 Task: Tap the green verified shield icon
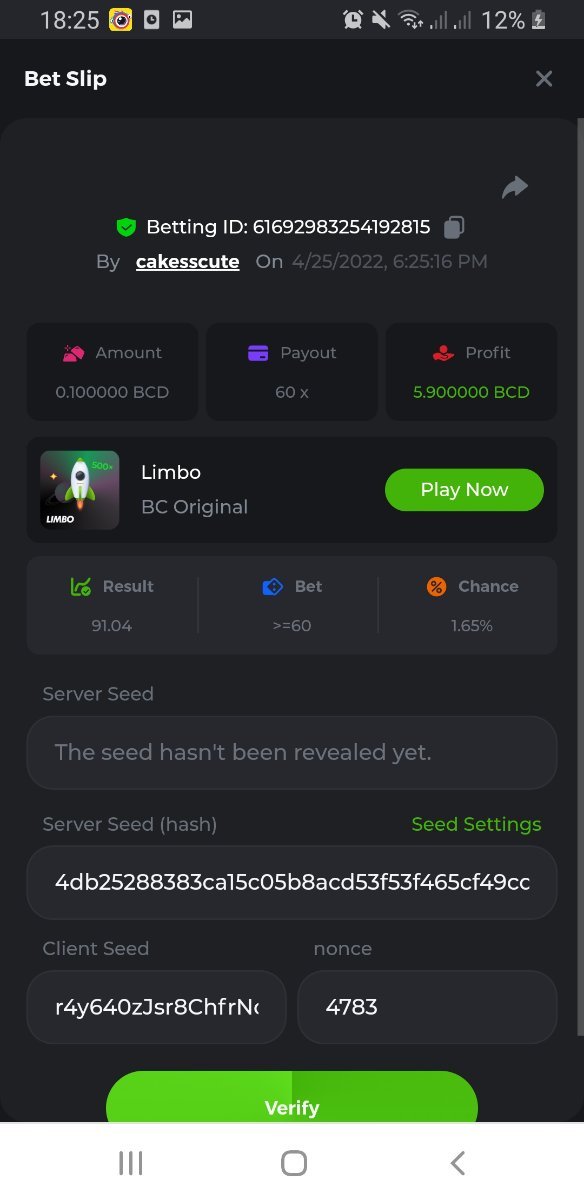[x=125, y=227]
